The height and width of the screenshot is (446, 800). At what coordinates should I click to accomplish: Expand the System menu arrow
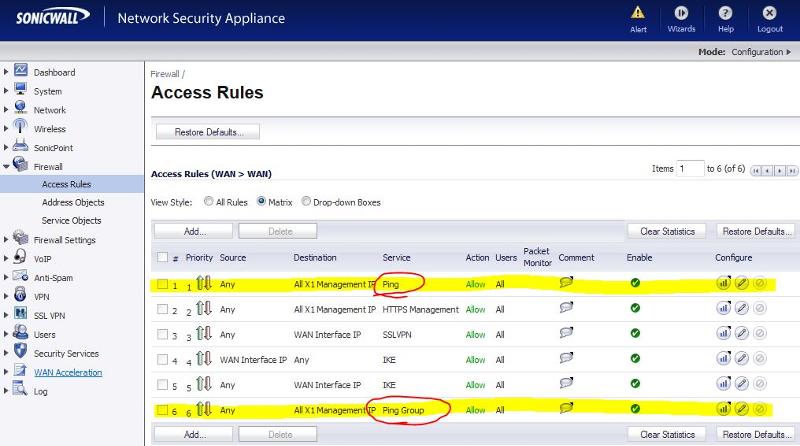point(6,91)
